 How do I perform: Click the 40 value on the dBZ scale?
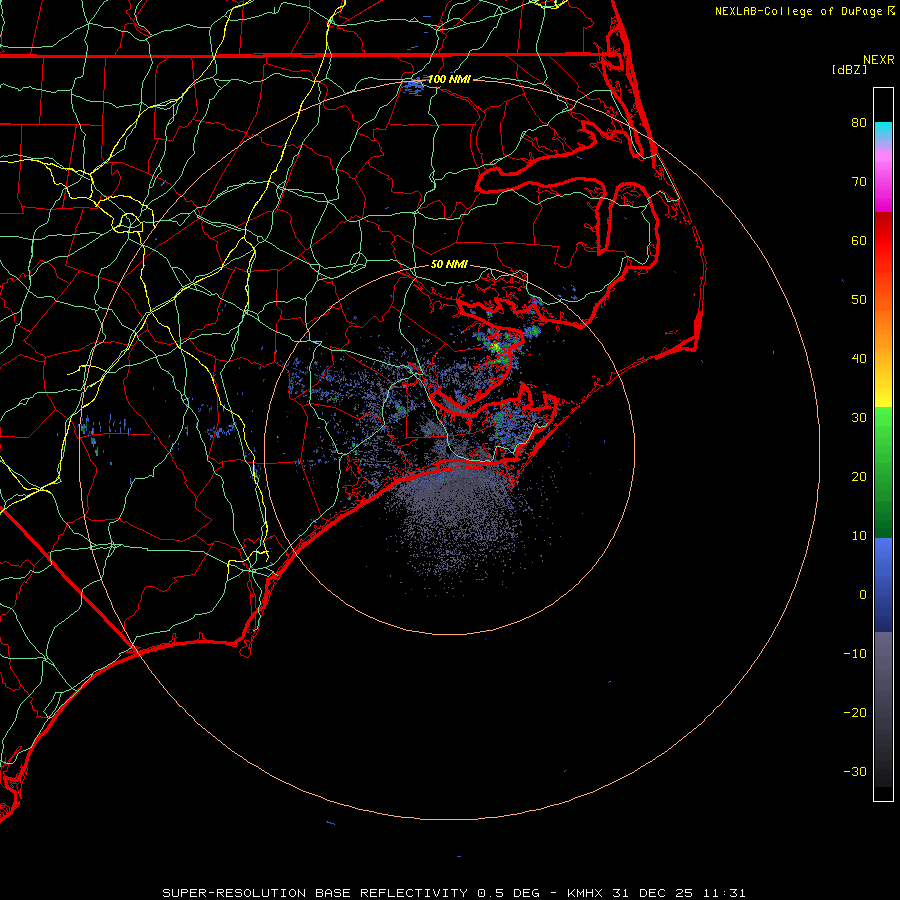coord(859,358)
